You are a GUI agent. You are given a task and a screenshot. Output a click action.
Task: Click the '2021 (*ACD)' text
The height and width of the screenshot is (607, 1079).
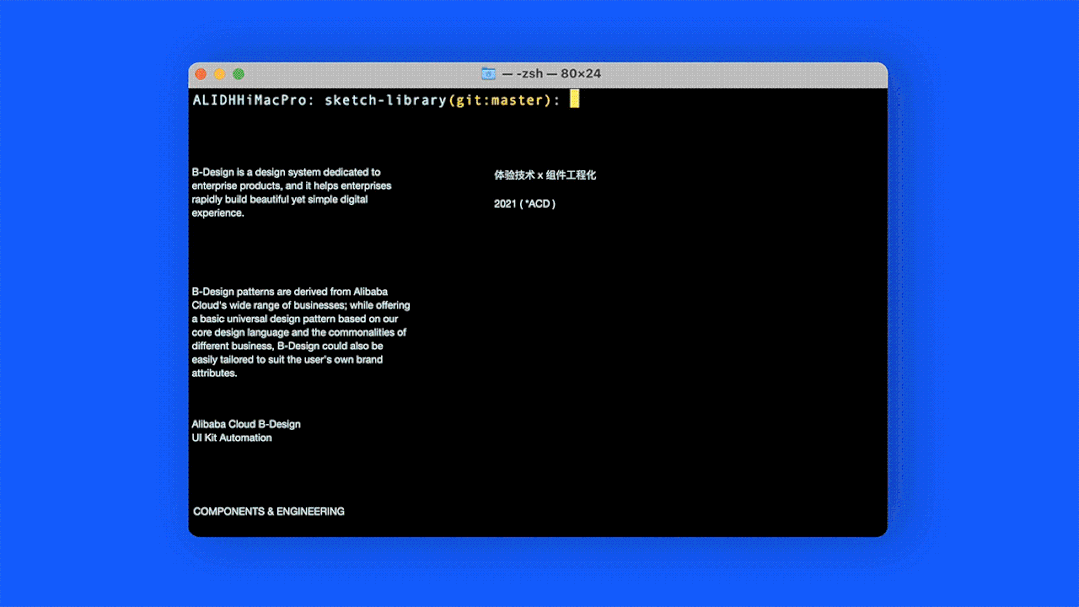(524, 204)
